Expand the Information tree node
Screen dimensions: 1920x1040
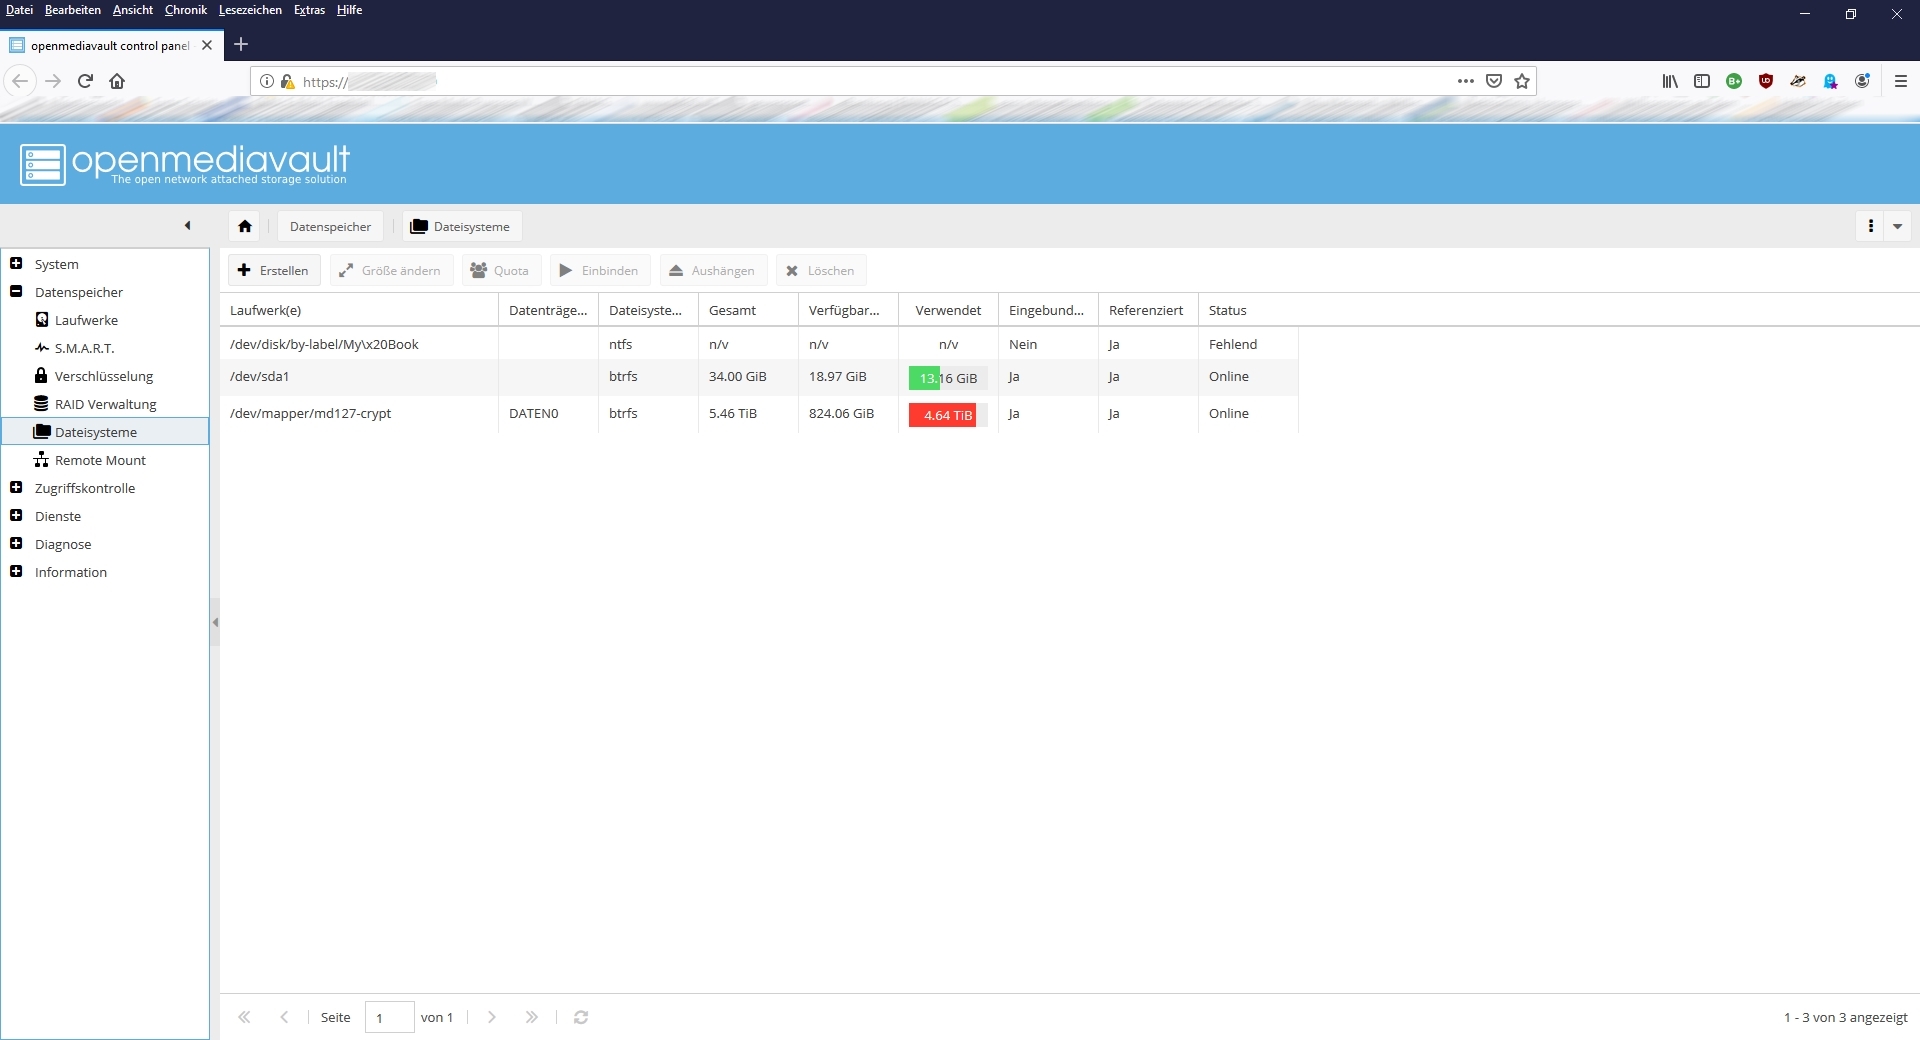(x=16, y=572)
